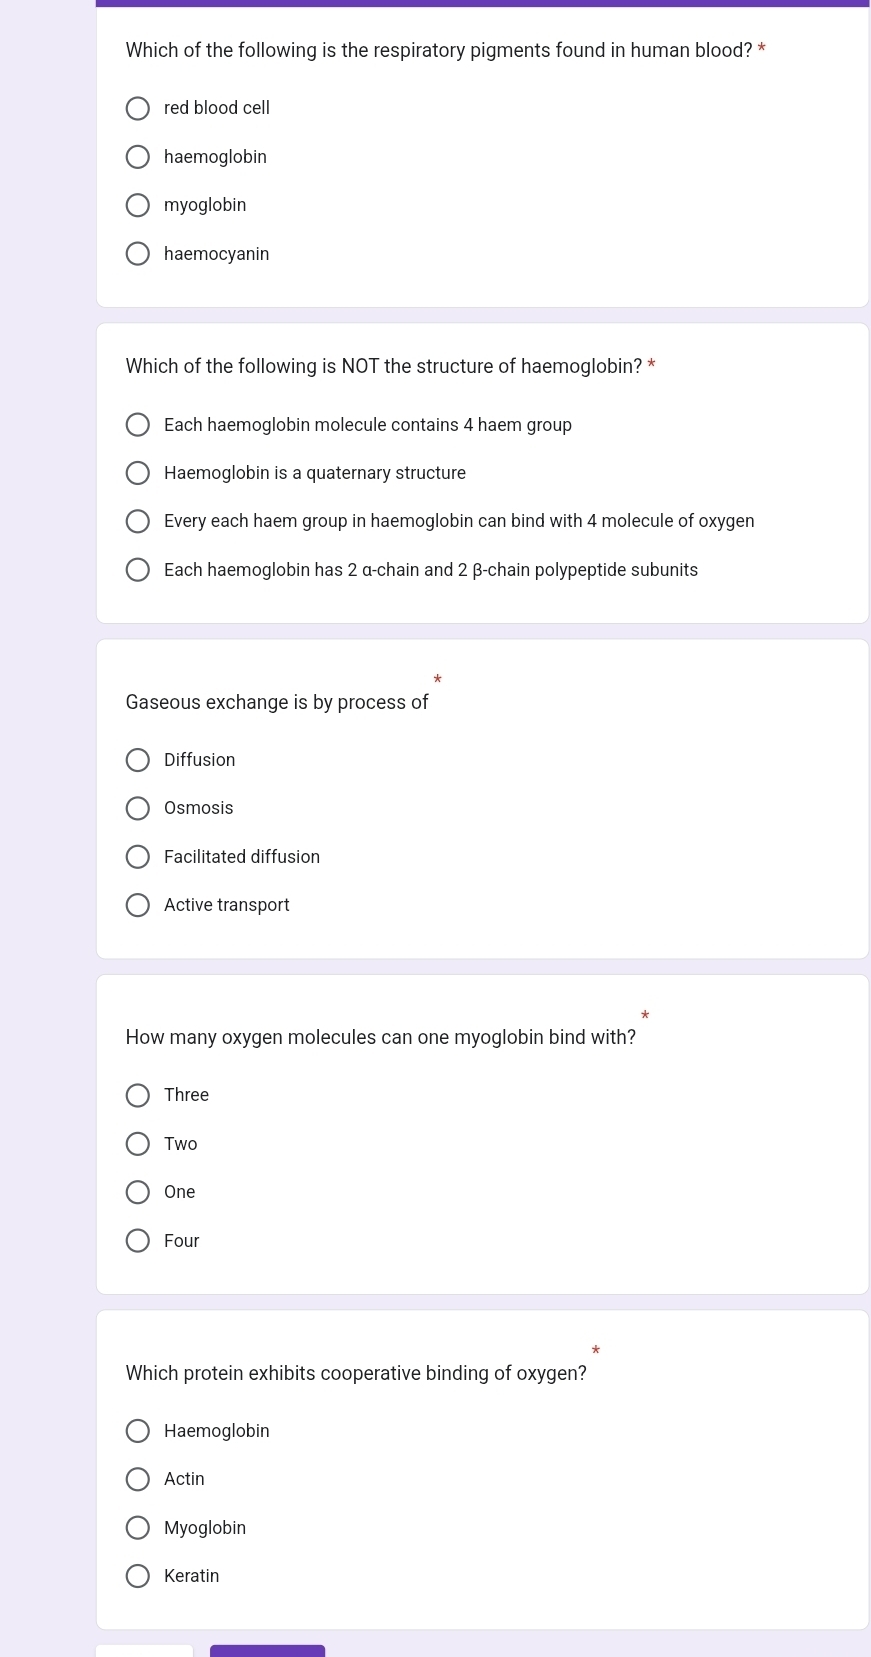
Task: Pick 'Active transport' as the answer
Action: 138,905
